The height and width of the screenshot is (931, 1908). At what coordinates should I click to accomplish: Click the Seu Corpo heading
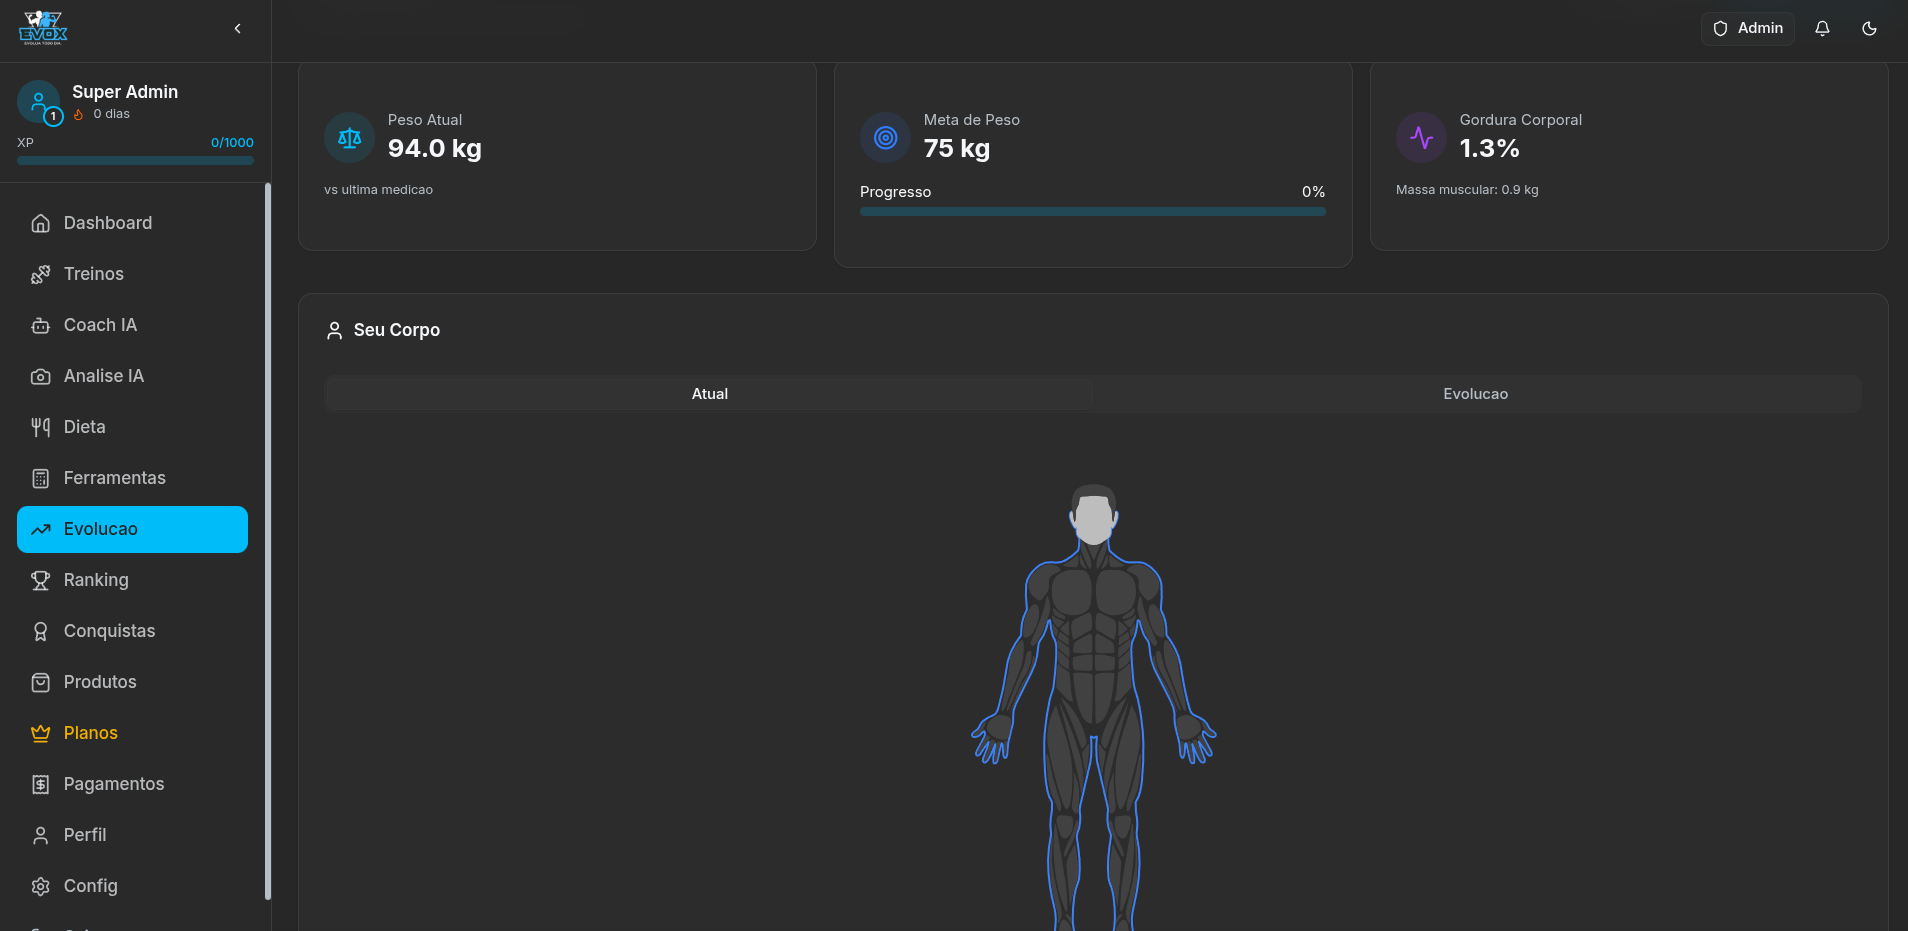(397, 330)
